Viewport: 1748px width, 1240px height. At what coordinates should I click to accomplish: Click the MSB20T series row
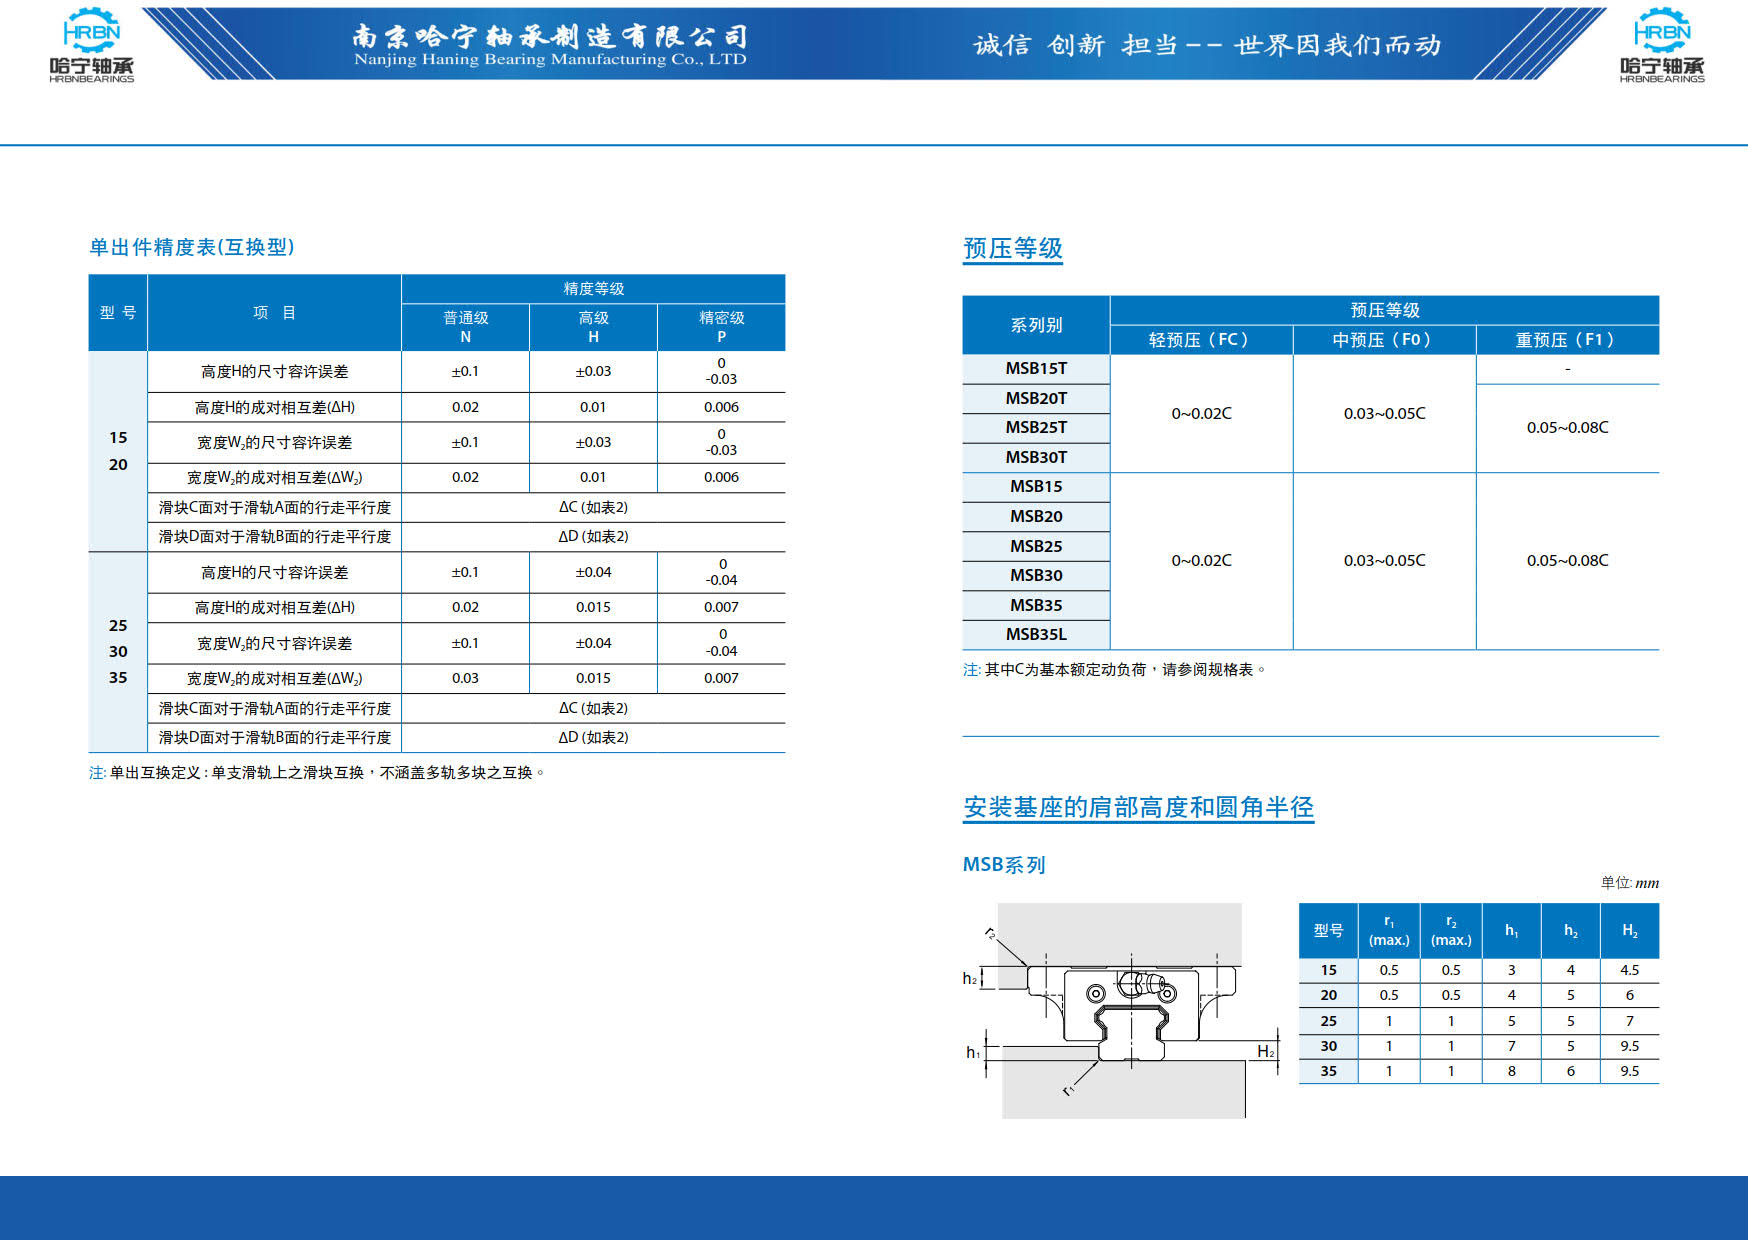pos(1036,399)
